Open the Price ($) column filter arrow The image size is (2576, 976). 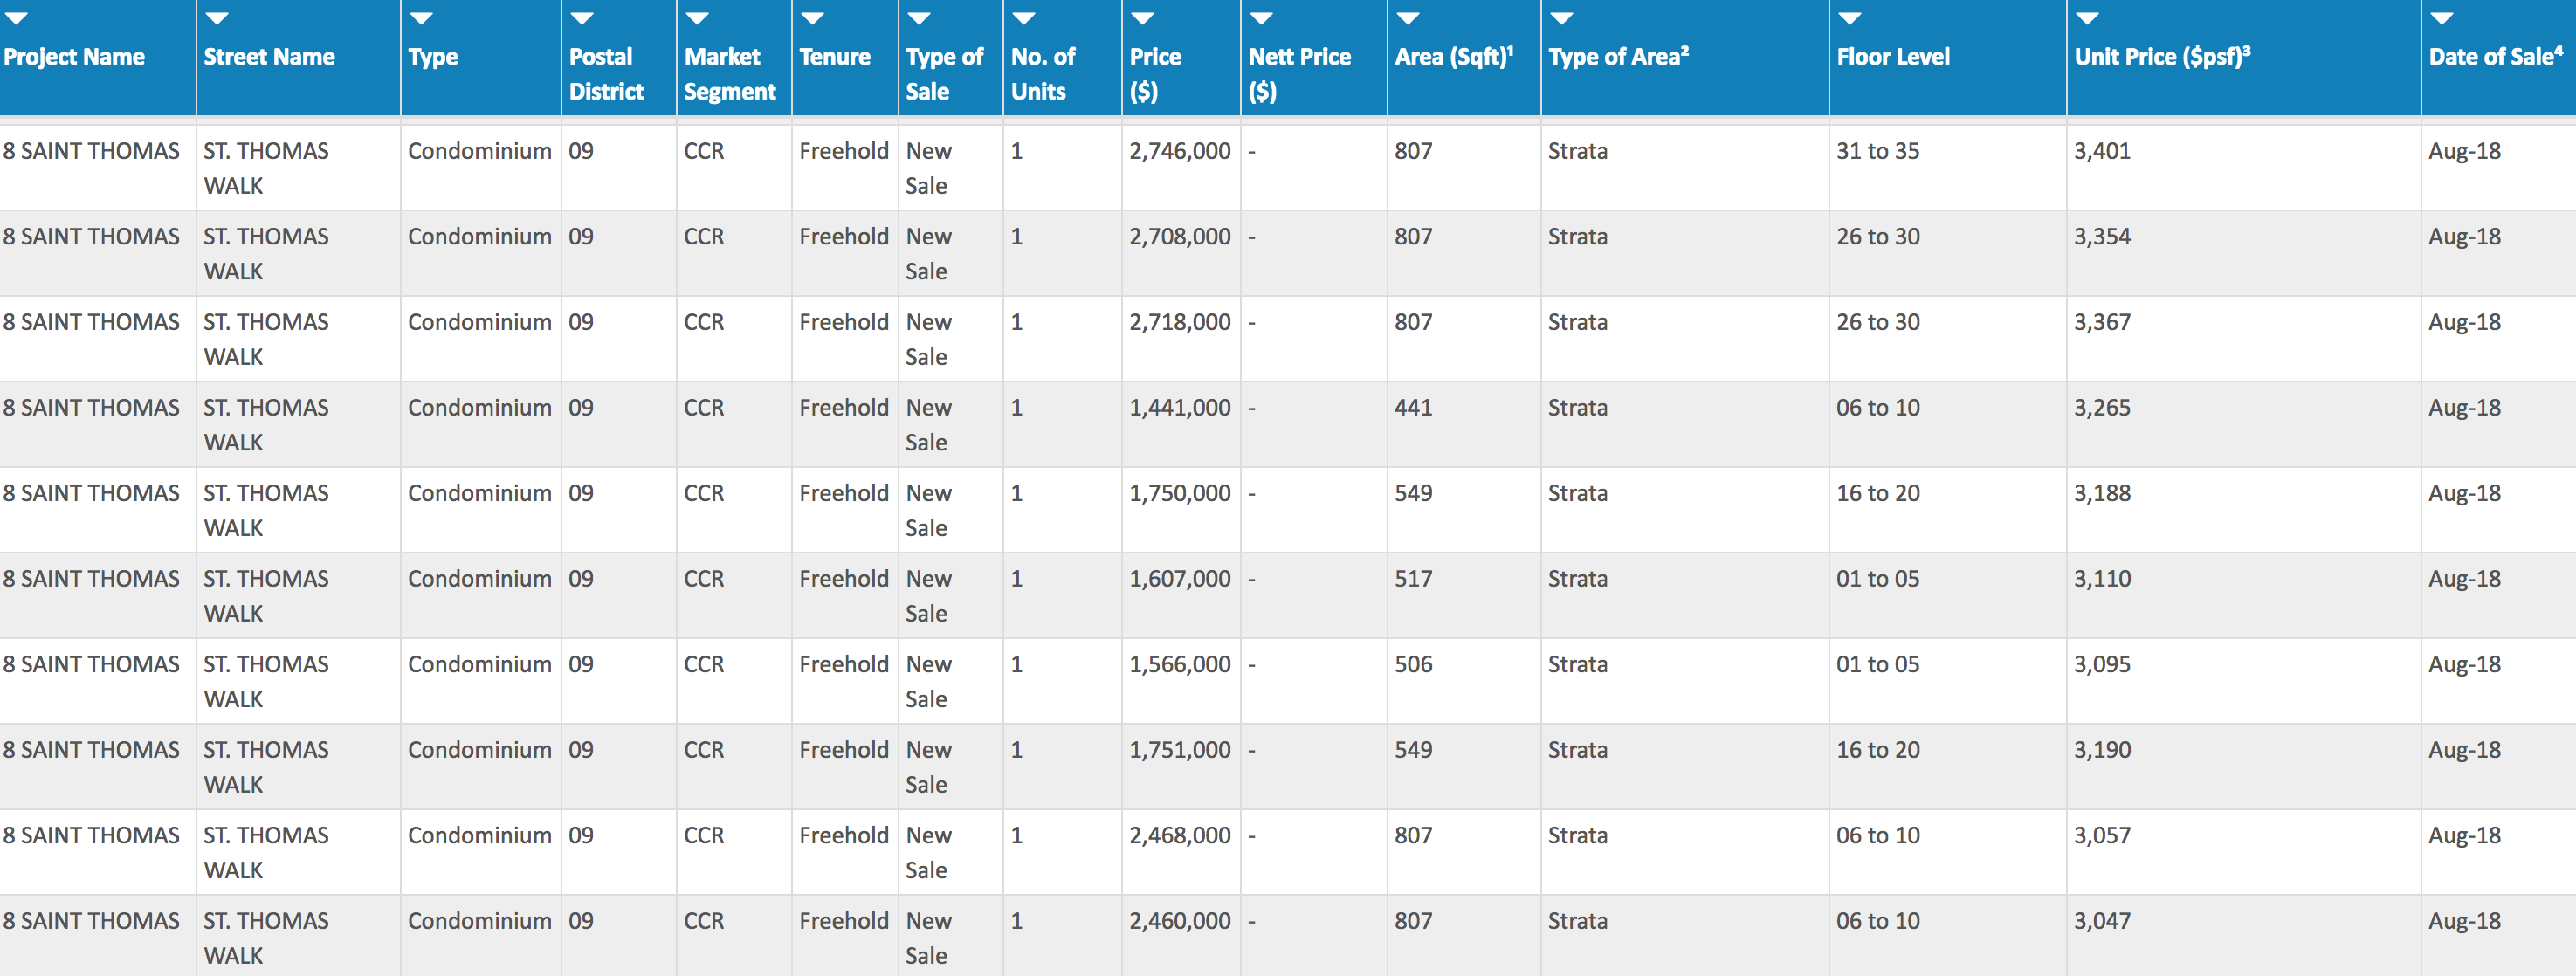point(1143,18)
